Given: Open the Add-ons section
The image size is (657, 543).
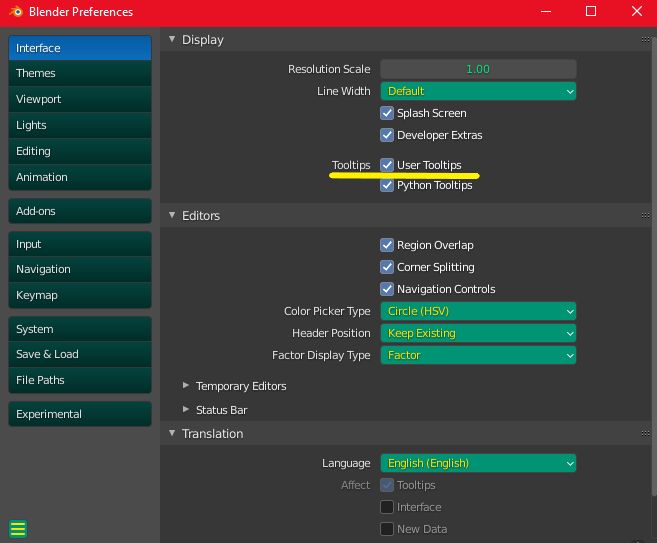Looking at the screenshot, I should [x=80, y=211].
